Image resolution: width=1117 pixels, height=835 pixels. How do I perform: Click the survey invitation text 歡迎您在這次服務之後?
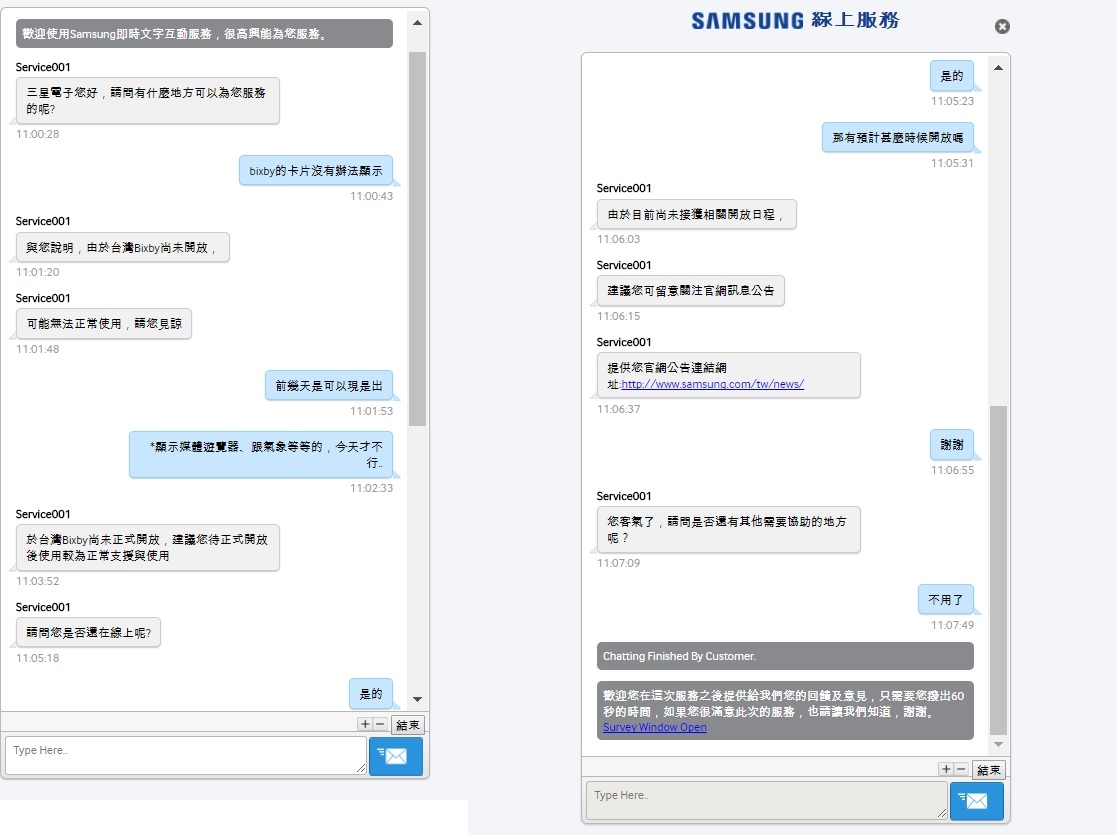pos(784,703)
